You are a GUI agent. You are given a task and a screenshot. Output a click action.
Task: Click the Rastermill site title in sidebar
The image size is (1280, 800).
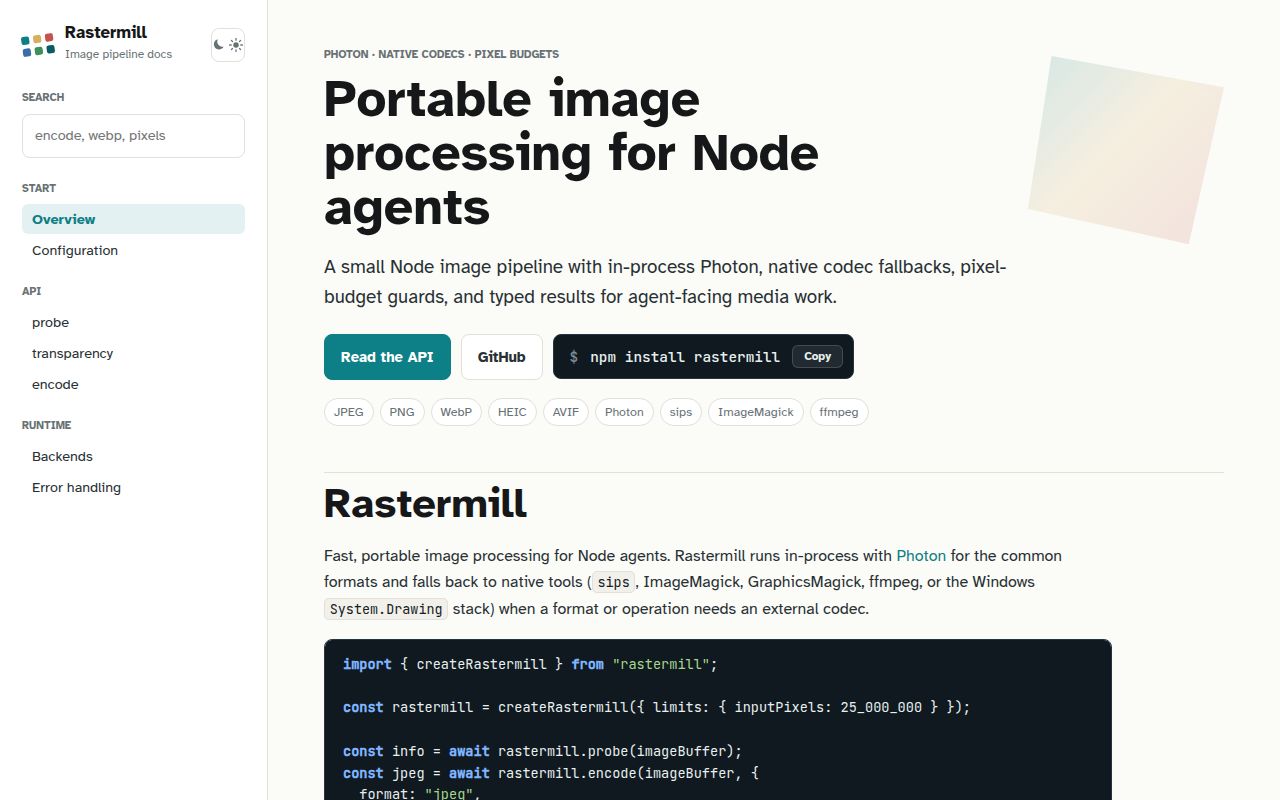click(x=106, y=32)
